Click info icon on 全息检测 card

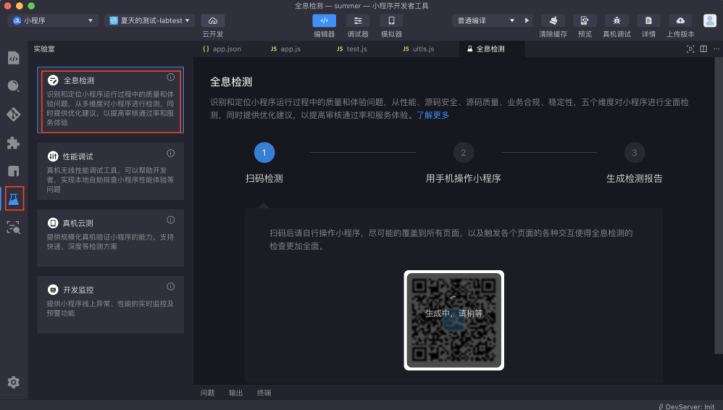tap(171, 77)
